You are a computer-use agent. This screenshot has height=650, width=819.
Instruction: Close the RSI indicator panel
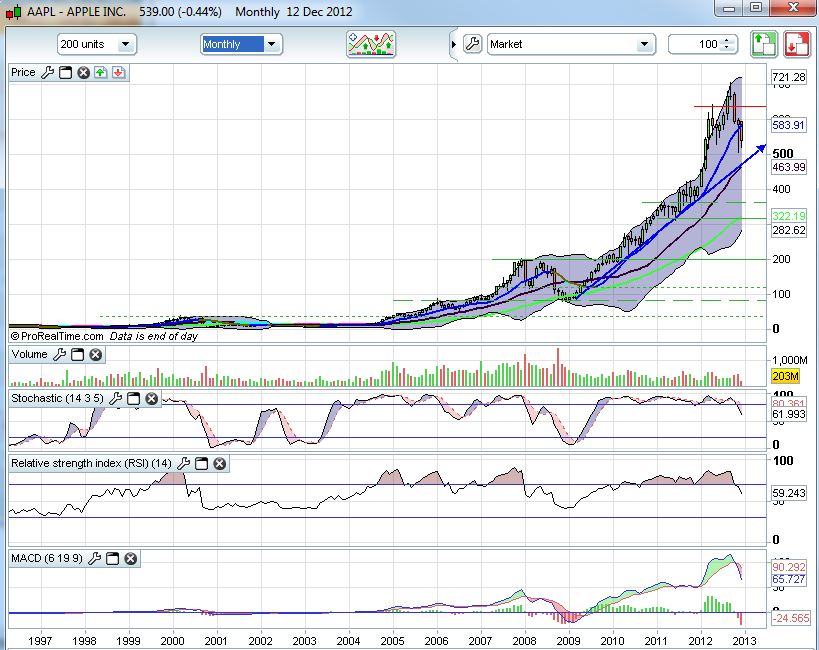220,463
